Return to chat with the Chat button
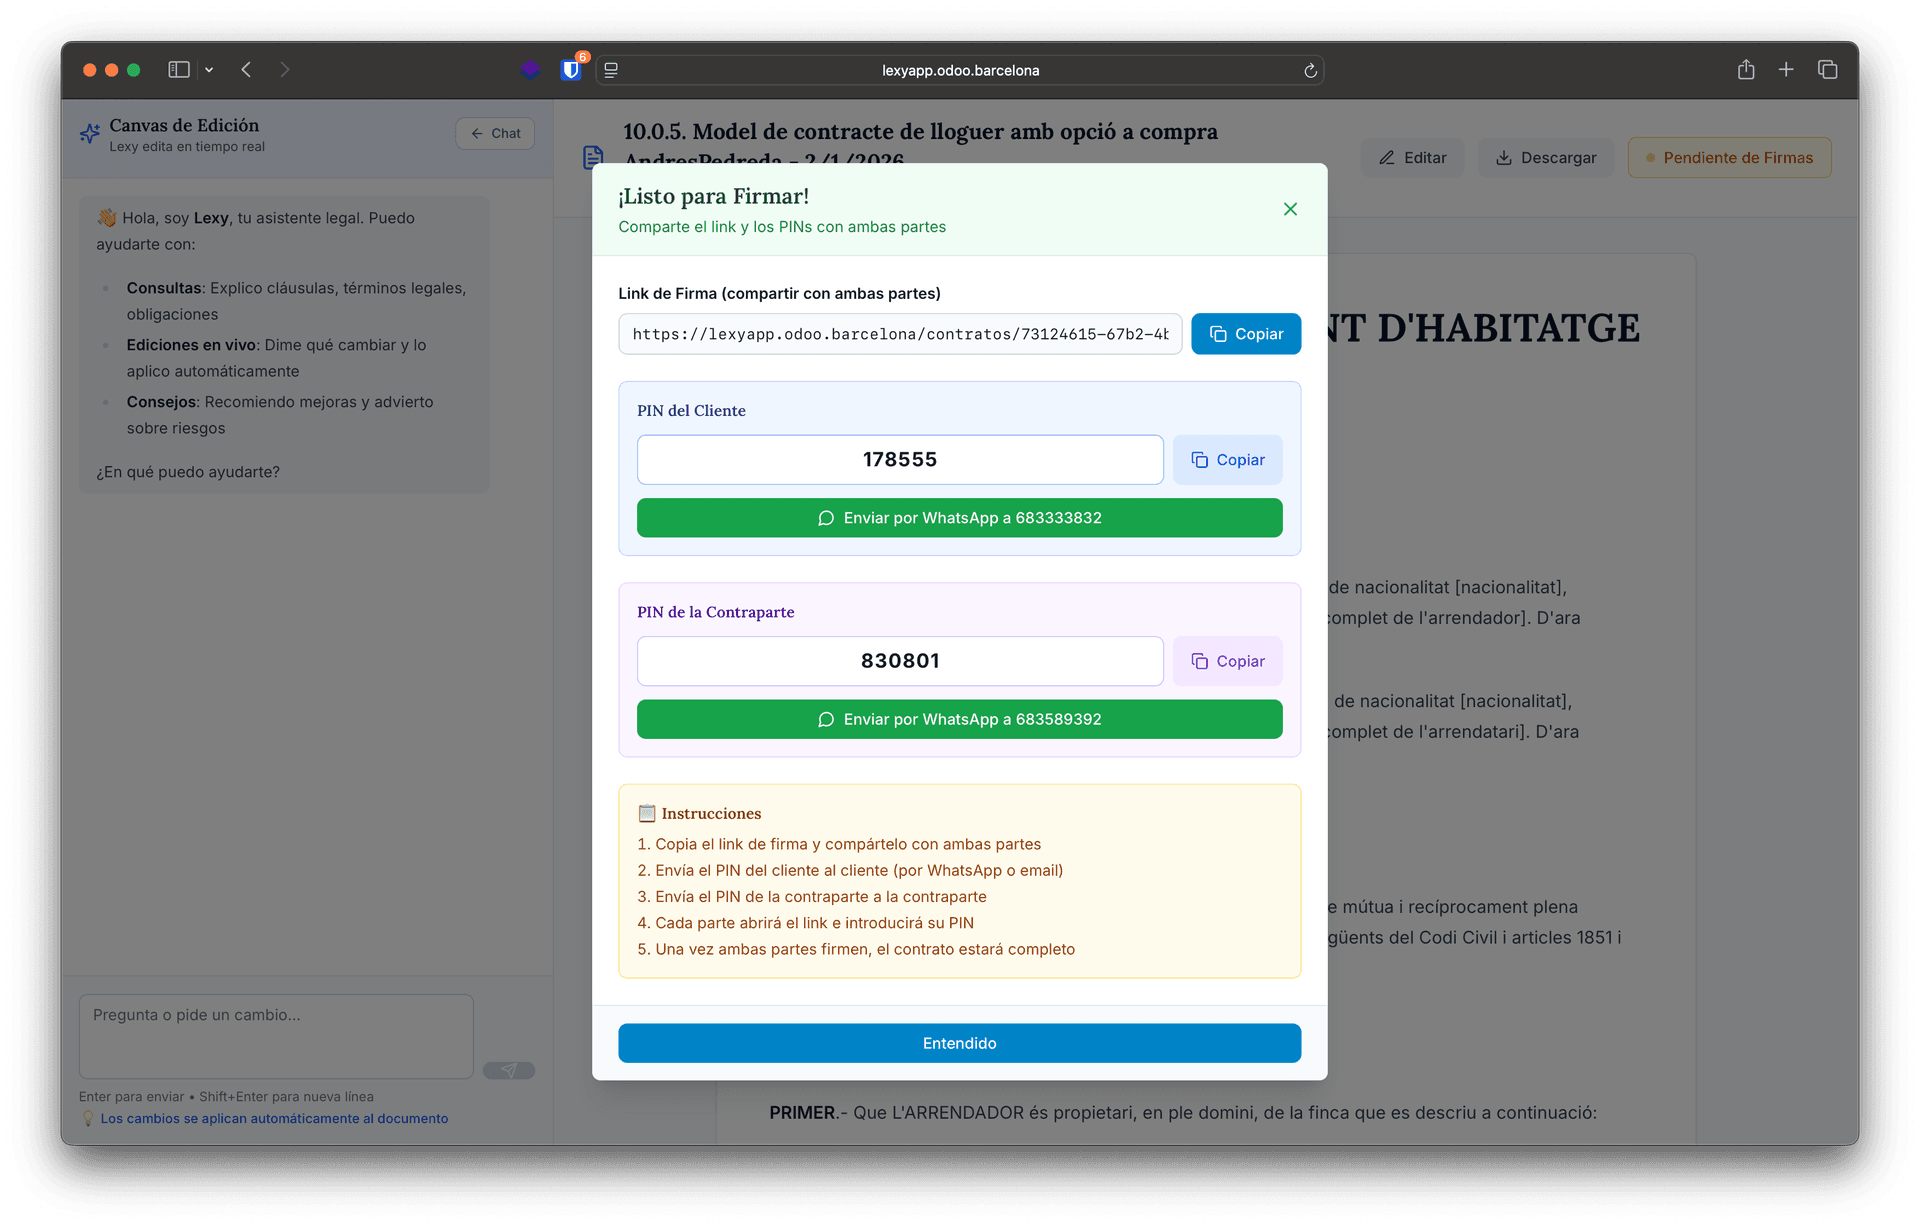 pyautogui.click(x=494, y=133)
